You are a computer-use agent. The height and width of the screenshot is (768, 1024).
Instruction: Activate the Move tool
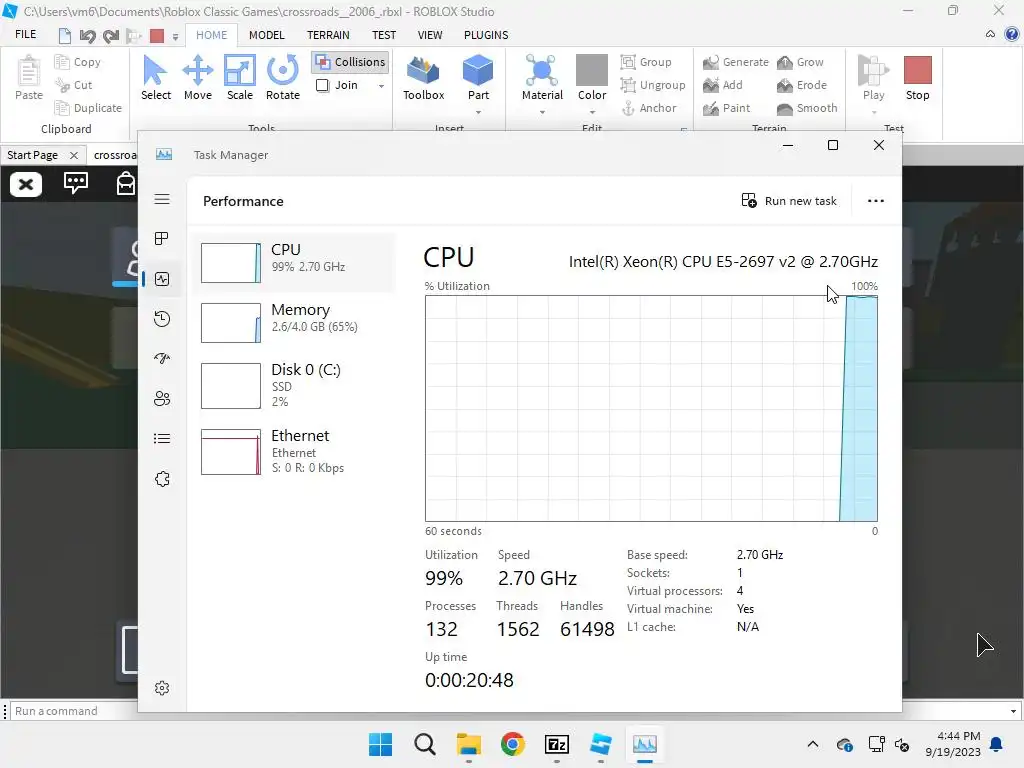coord(198,78)
